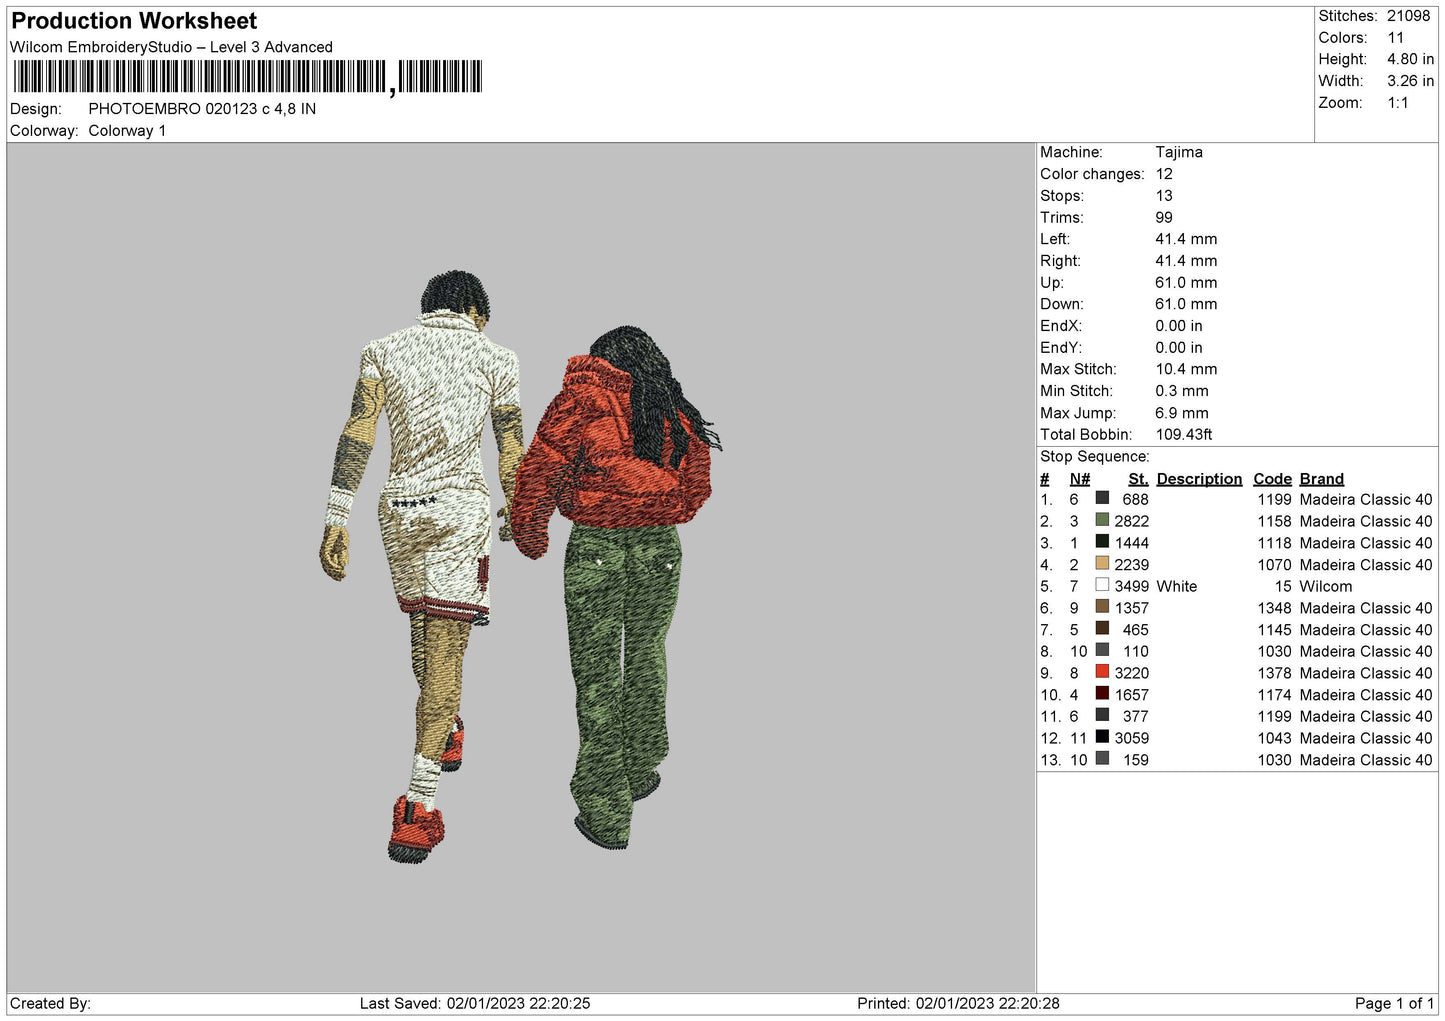1445x1021 pixels.
Task: Click stitch count '3499' in stop sequence
Action: coord(1132,586)
